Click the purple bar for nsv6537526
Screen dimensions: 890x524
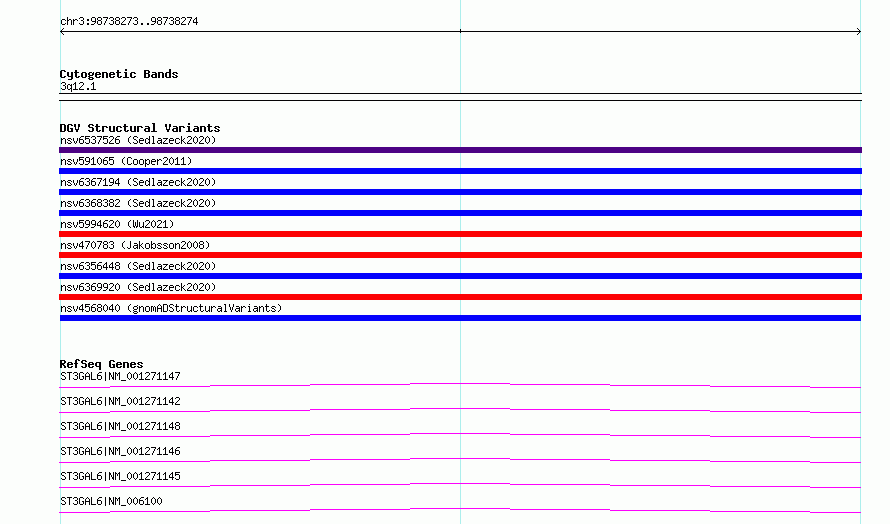pos(460,150)
